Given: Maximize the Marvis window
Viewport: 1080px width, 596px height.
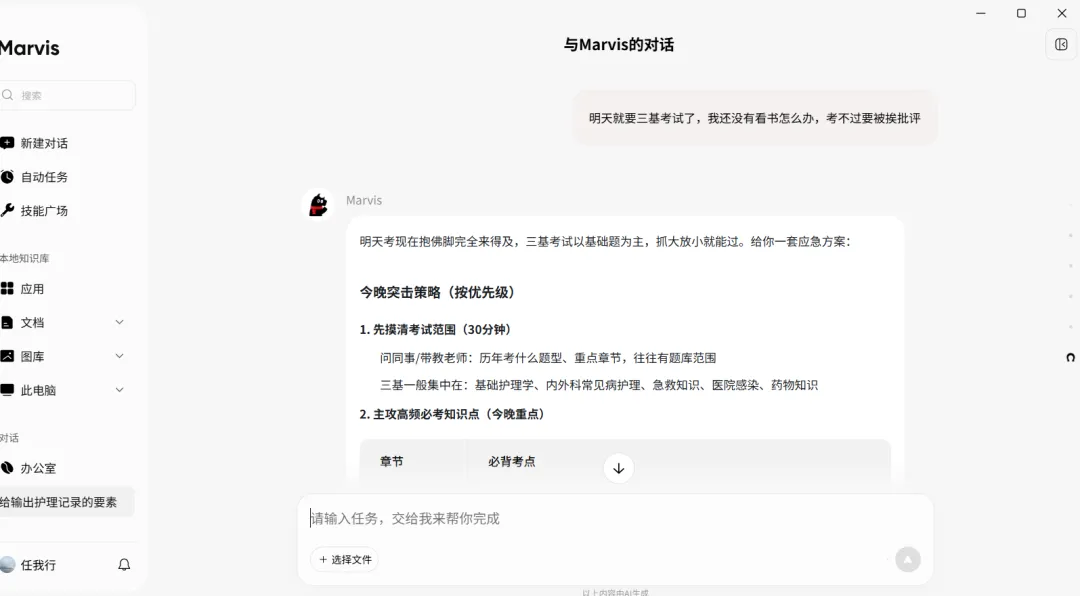Looking at the screenshot, I should [1021, 13].
